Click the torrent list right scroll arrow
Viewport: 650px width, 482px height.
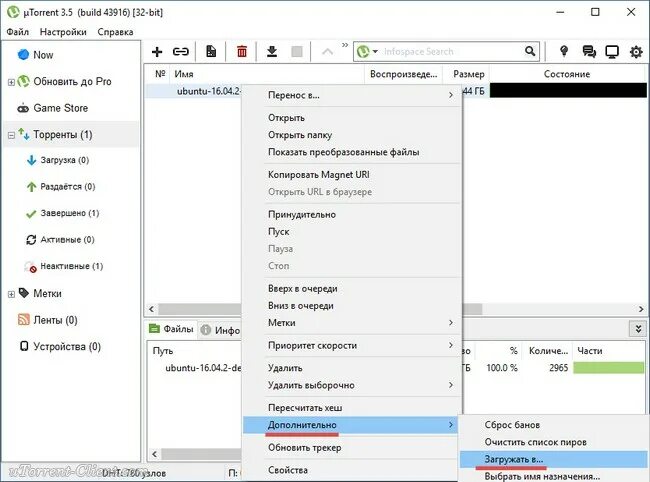point(641,309)
